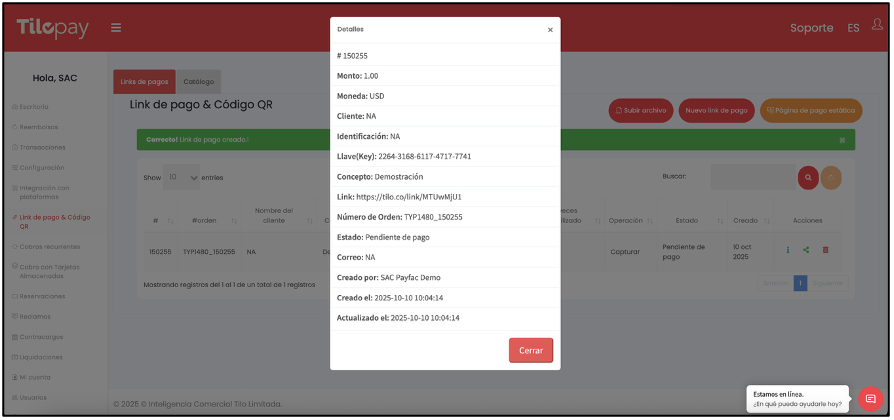
Task: Select the Links de pagos tab
Action: tap(144, 82)
